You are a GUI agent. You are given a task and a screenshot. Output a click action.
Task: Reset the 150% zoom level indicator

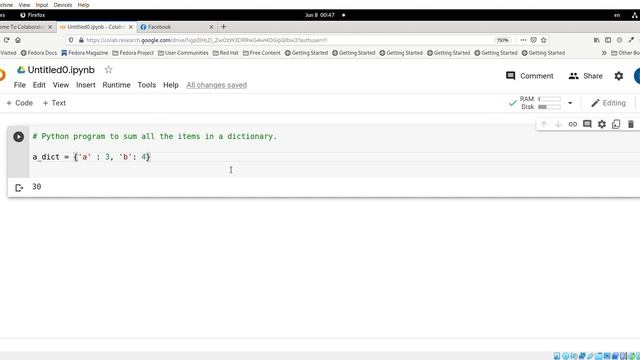pyautogui.click(x=502, y=40)
